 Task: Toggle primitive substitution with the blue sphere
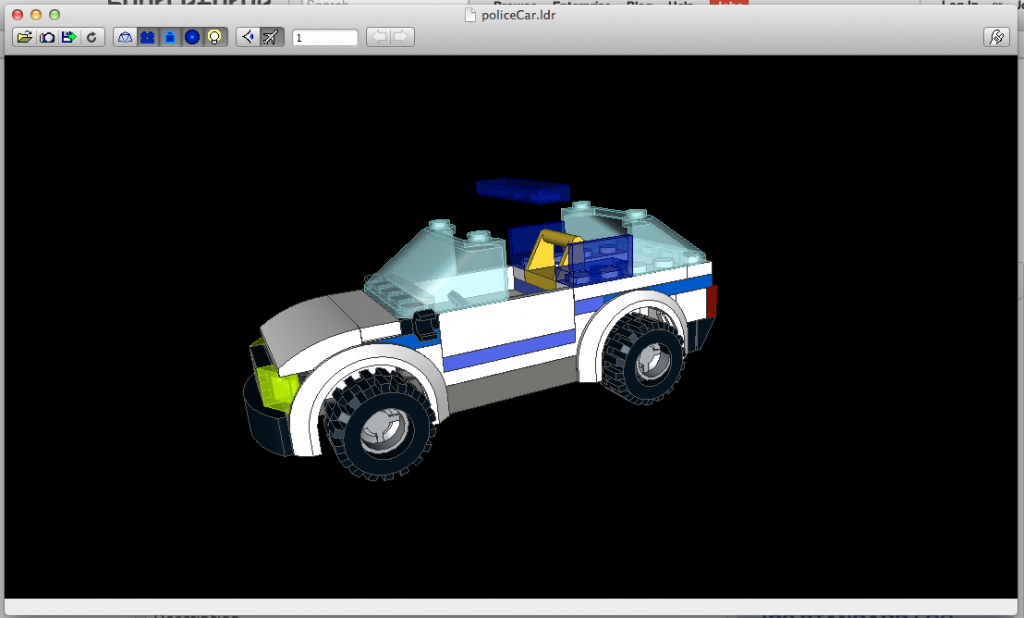(192, 37)
